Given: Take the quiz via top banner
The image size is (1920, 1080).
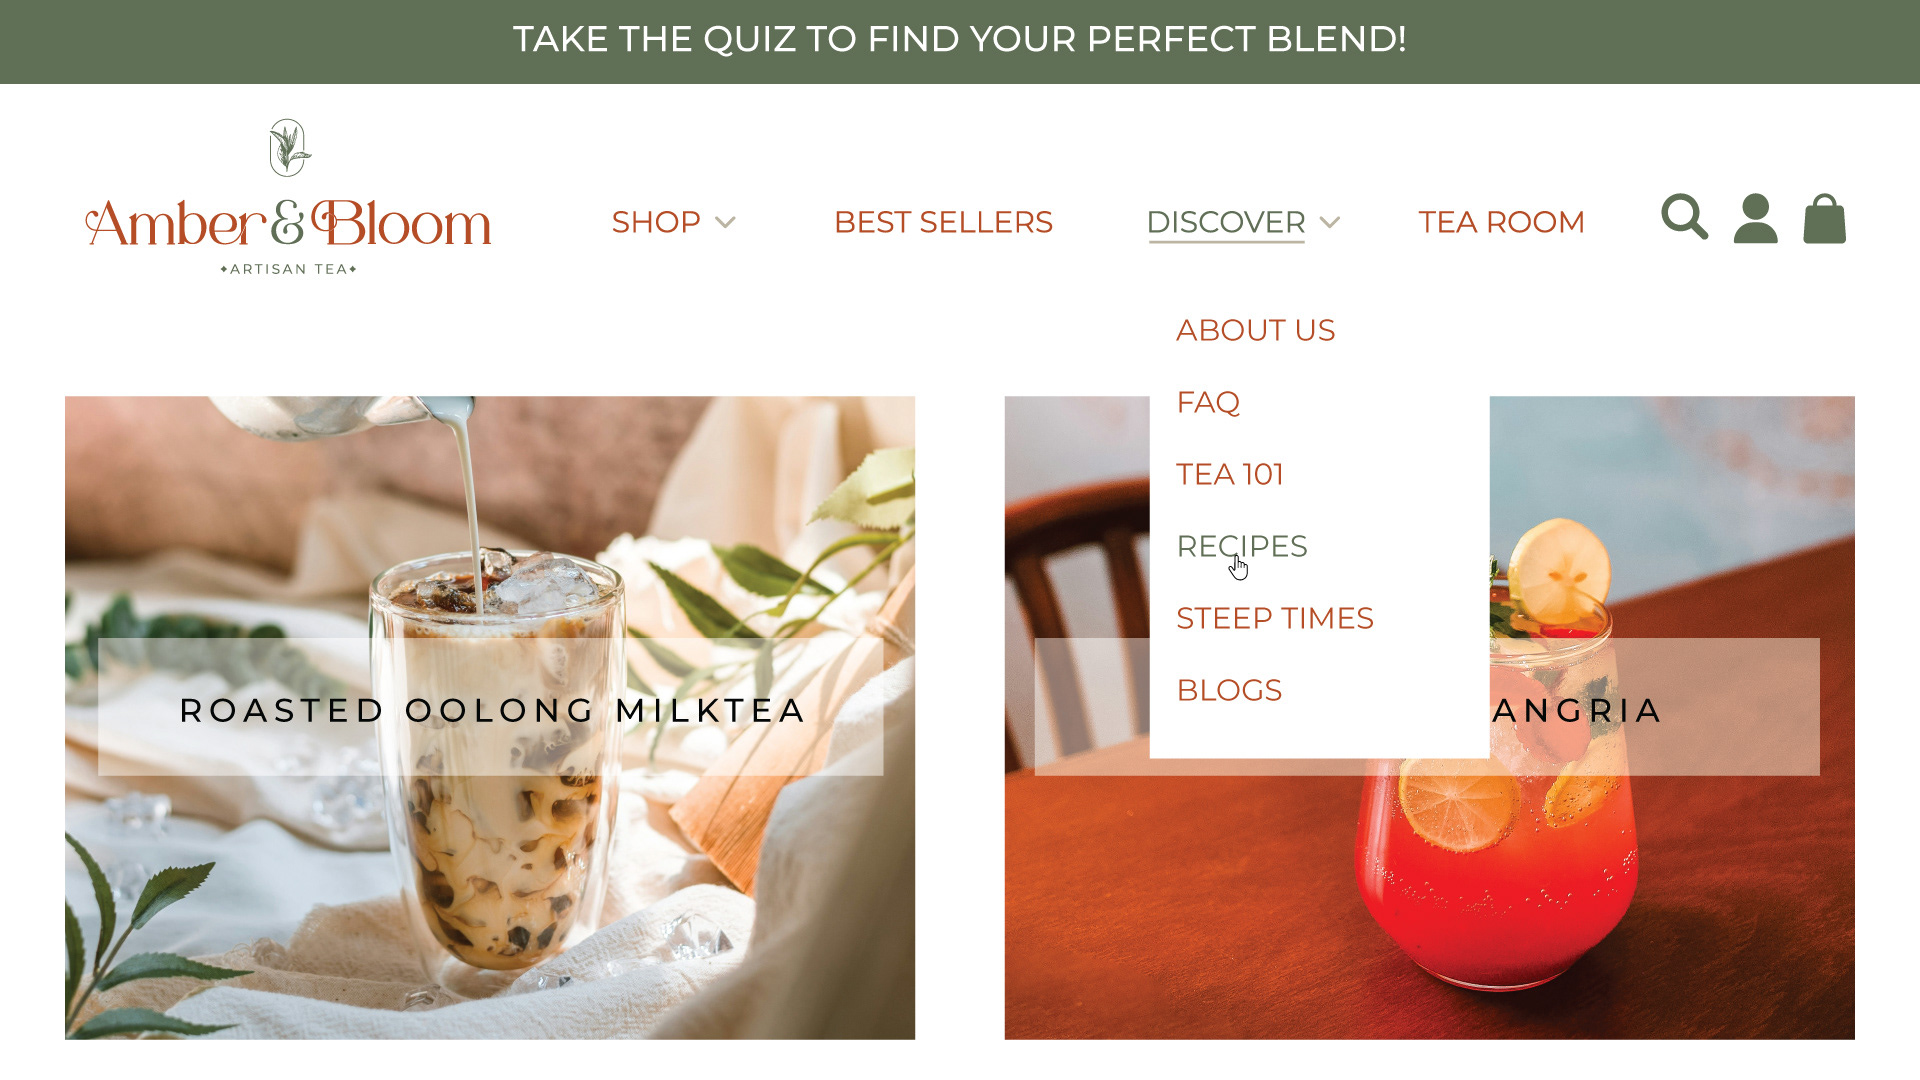Looking at the screenshot, I should pyautogui.click(x=960, y=40).
